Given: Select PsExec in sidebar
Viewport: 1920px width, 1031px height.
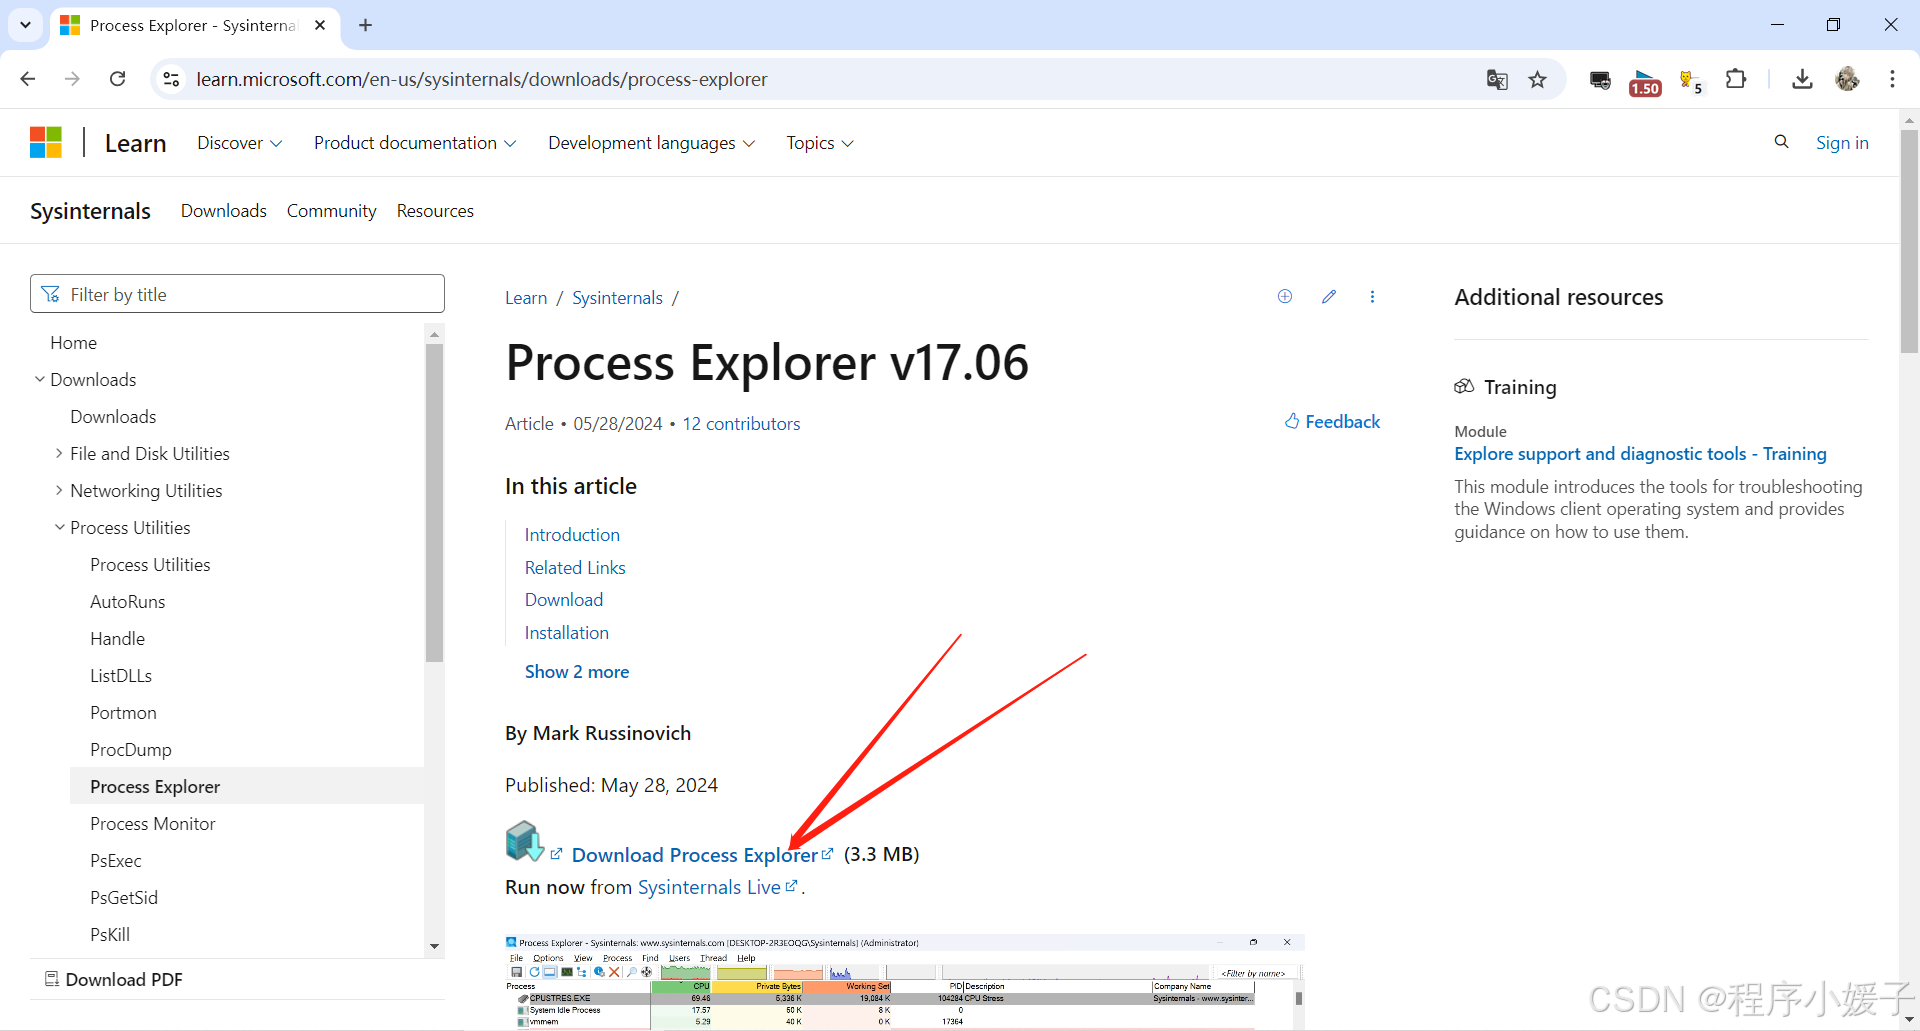Looking at the screenshot, I should click(116, 861).
